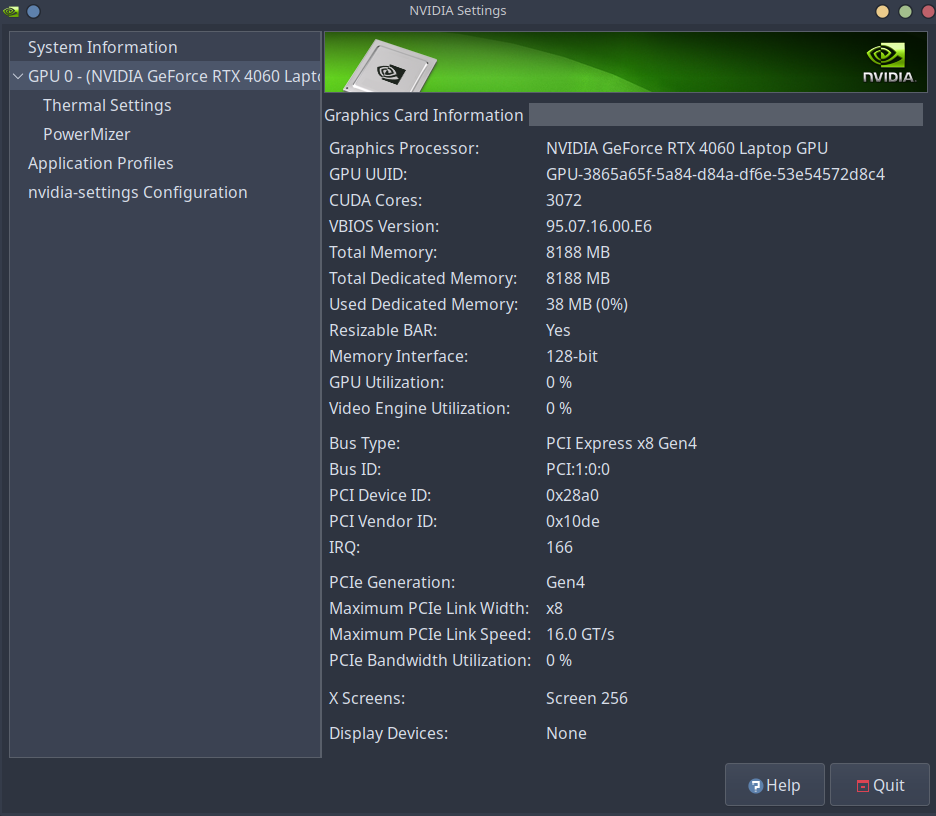Click the NVIDIA app icon in title bar

(x=11, y=11)
